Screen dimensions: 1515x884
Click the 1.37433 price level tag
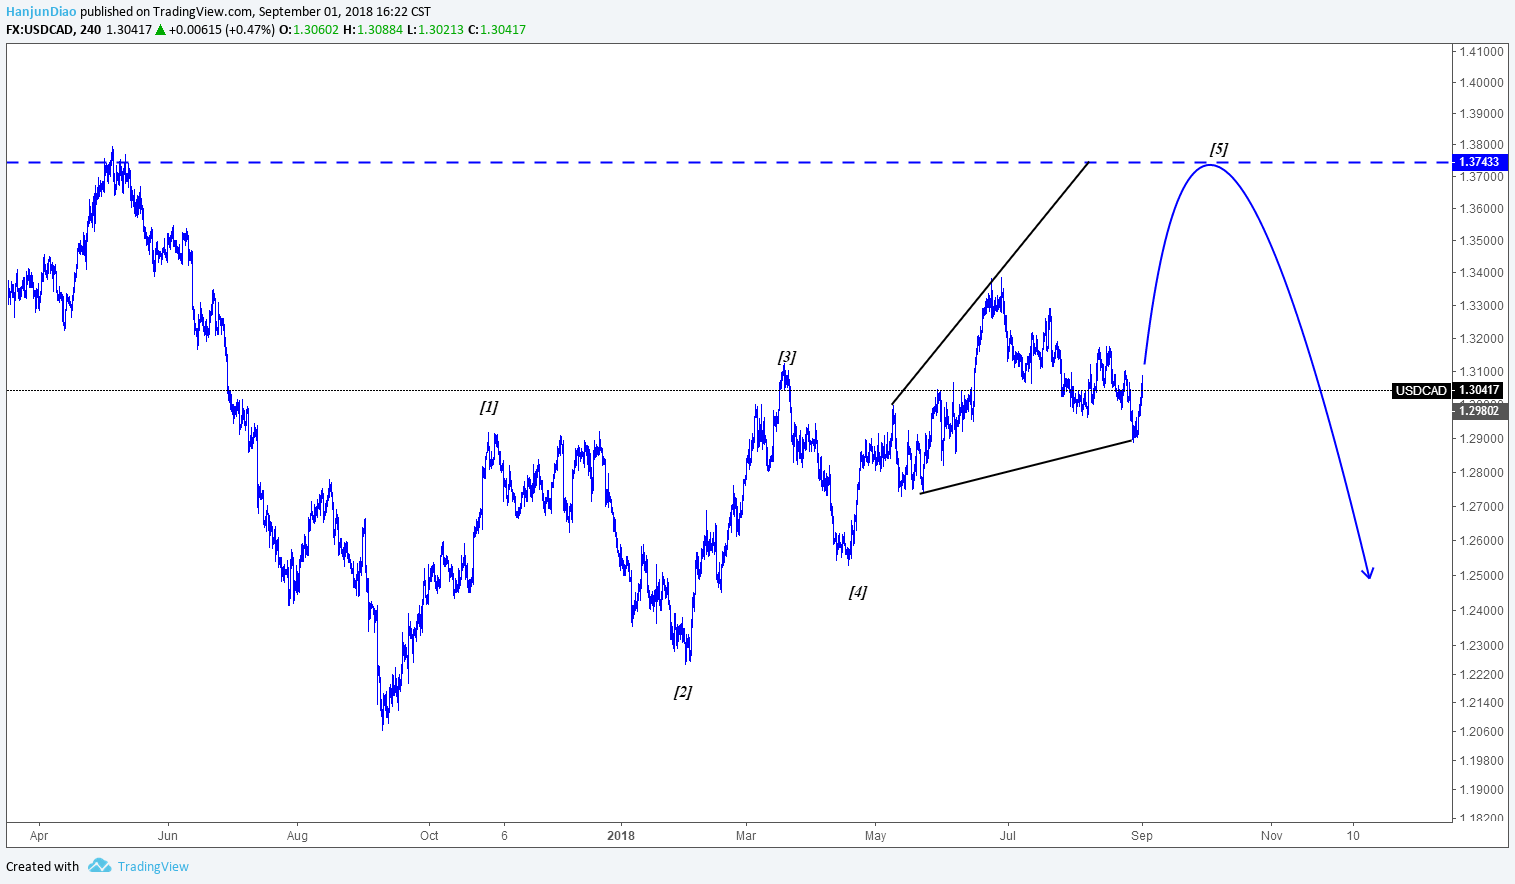tap(1478, 162)
